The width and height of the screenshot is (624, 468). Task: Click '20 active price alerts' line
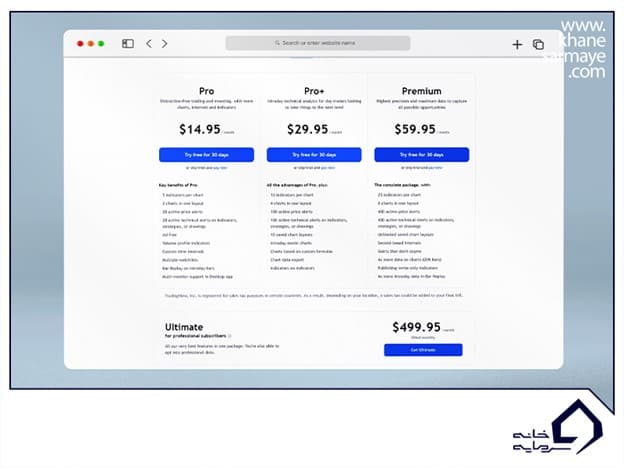182,212
